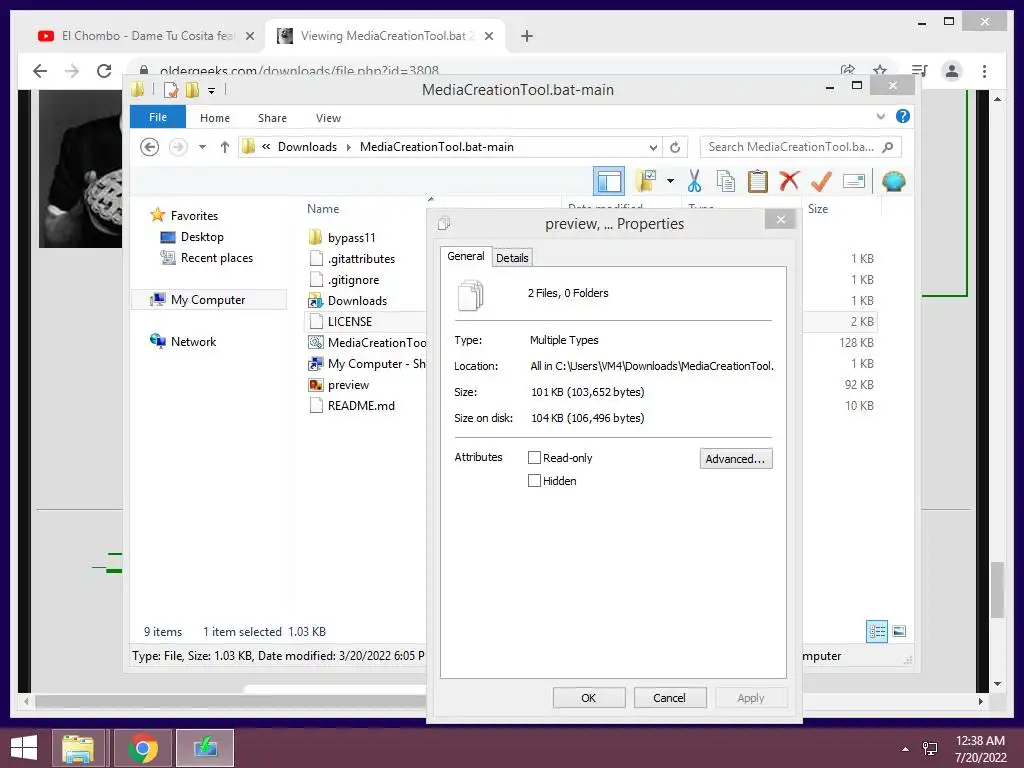Switch to El Chombo YouTube tab in Chrome
This screenshot has height=768, width=1024.
click(148, 36)
